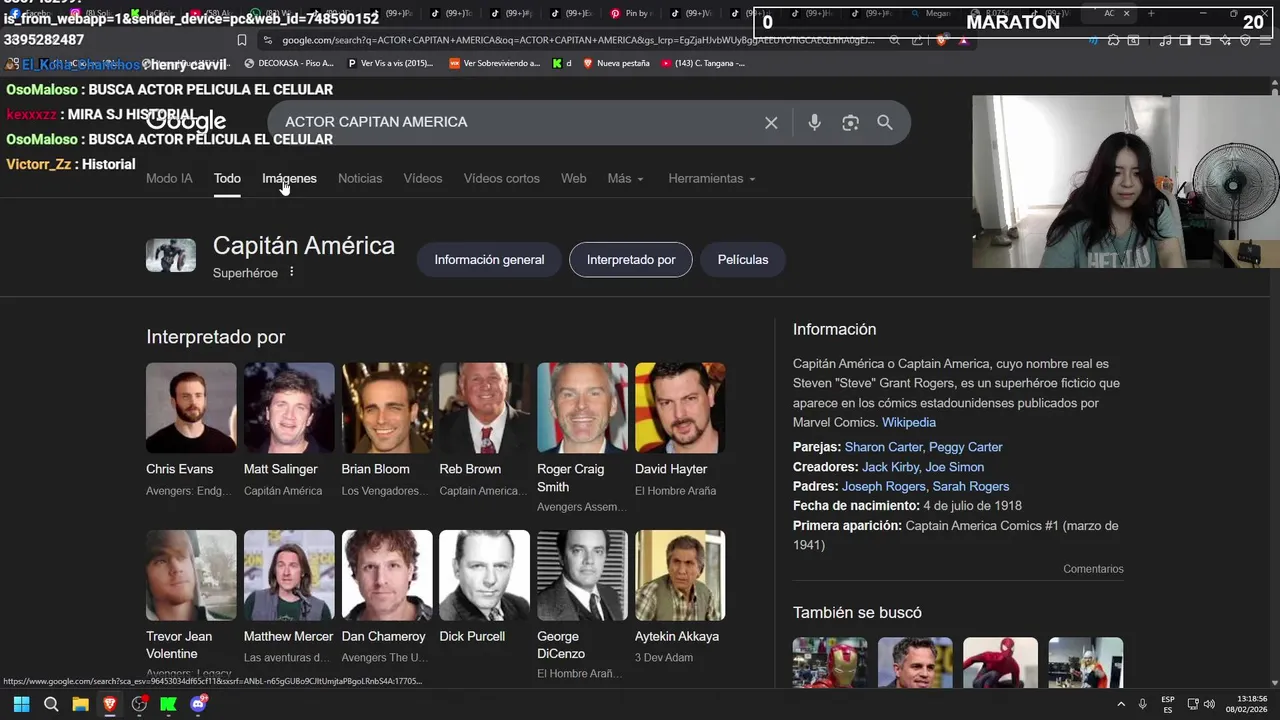Open microphone indicator in system tray
Screen dimensions: 1280x720
(1142, 704)
